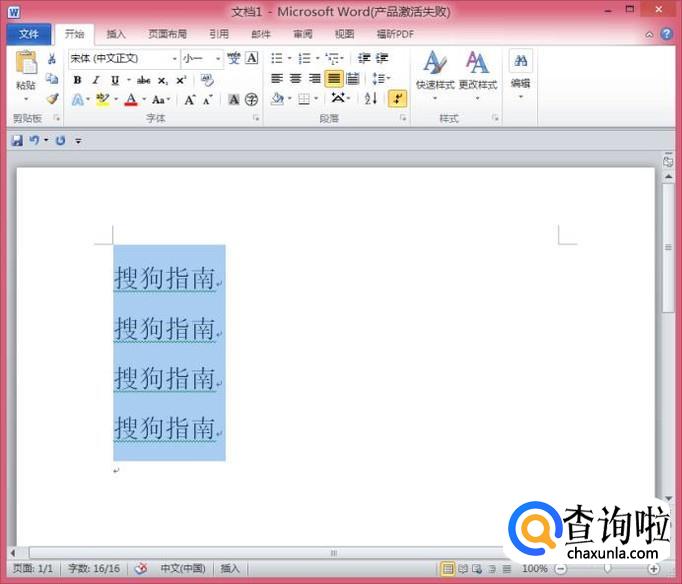Zoom out with minus button

[x=561, y=568]
